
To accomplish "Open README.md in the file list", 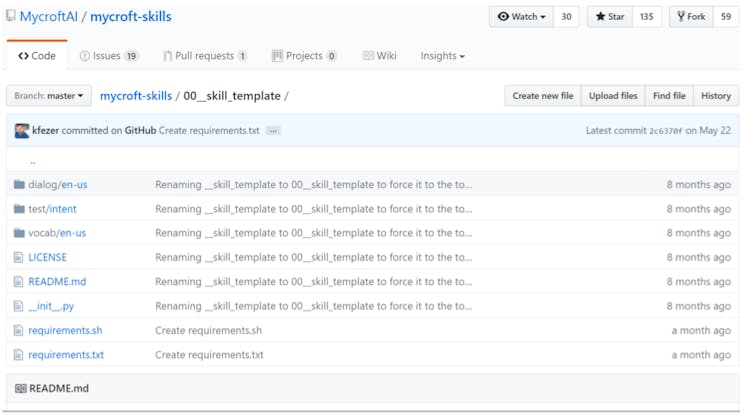I will tap(57, 282).
